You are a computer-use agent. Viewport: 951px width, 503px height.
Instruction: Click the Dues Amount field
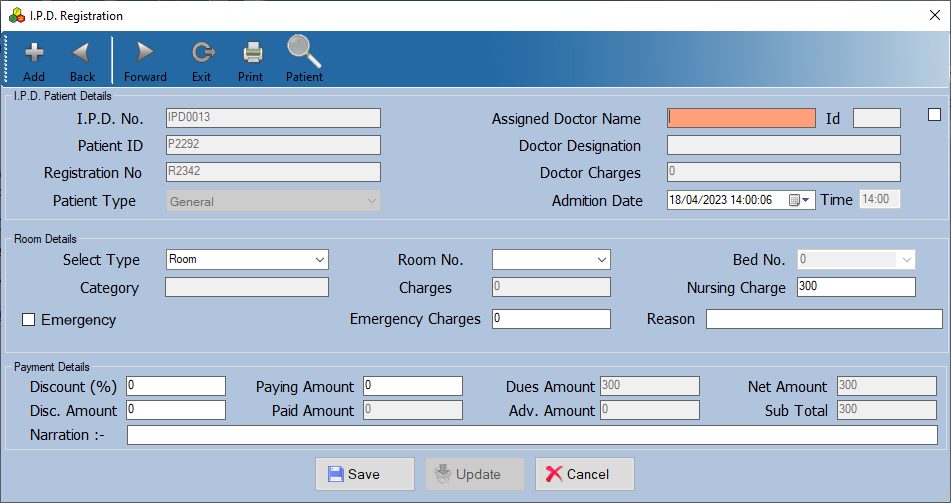650,386
